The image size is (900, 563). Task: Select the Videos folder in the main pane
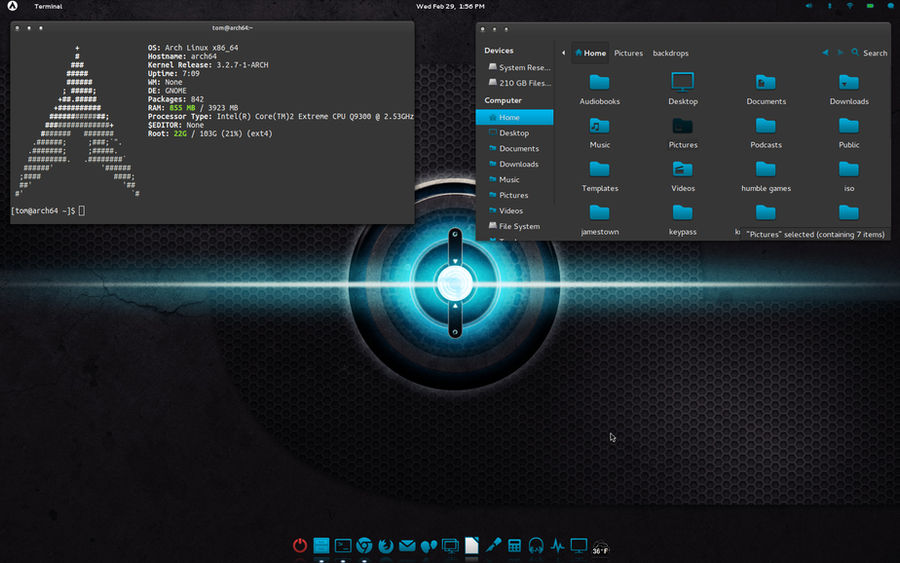click(x=682, y=176)
